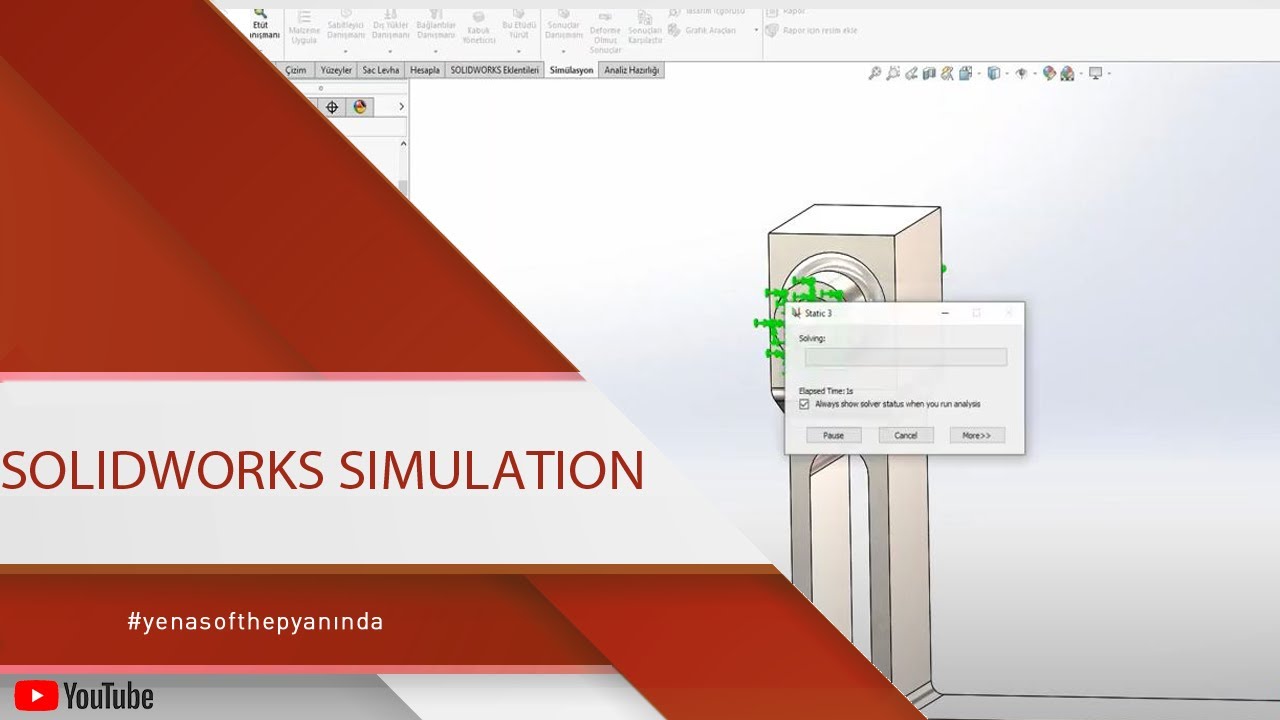Expand Bağlantılar Danışmanı dropdown arrow
Screen dimensions: 1280x720
435,51
